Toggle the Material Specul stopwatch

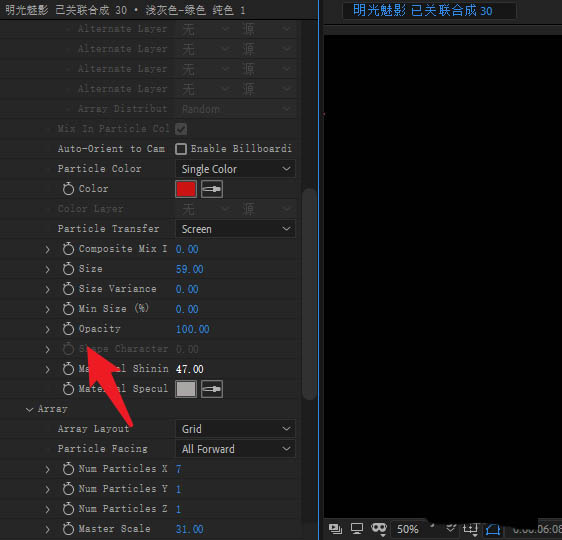tap(68, 389)
